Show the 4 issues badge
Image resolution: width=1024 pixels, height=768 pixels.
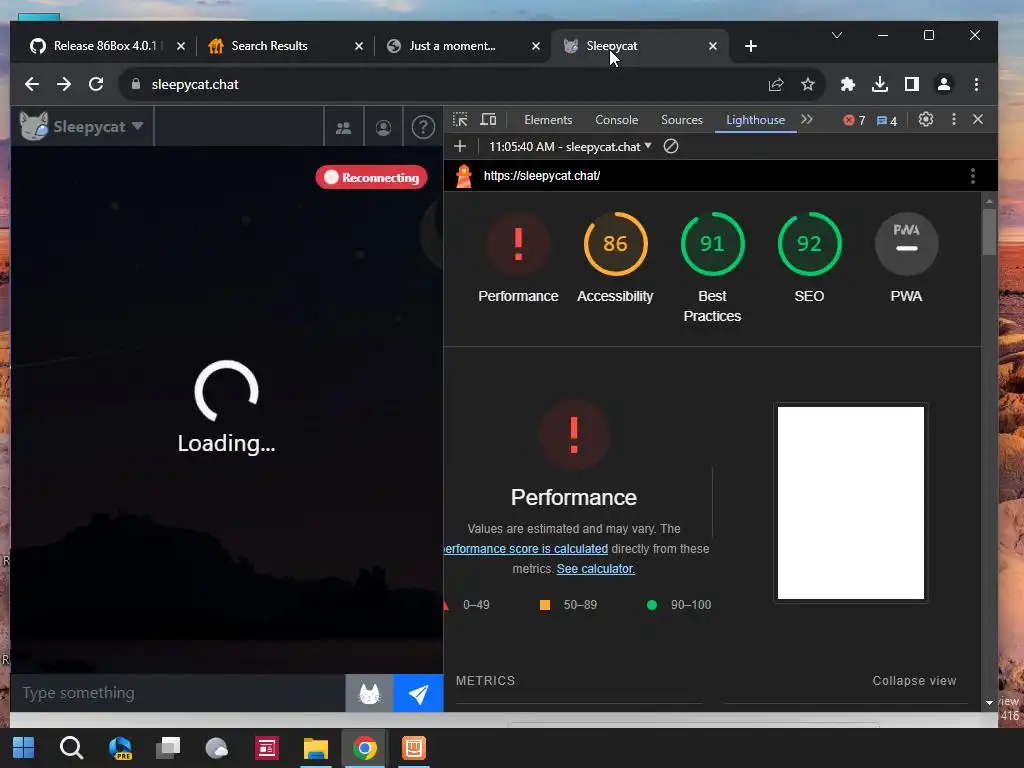886,120
